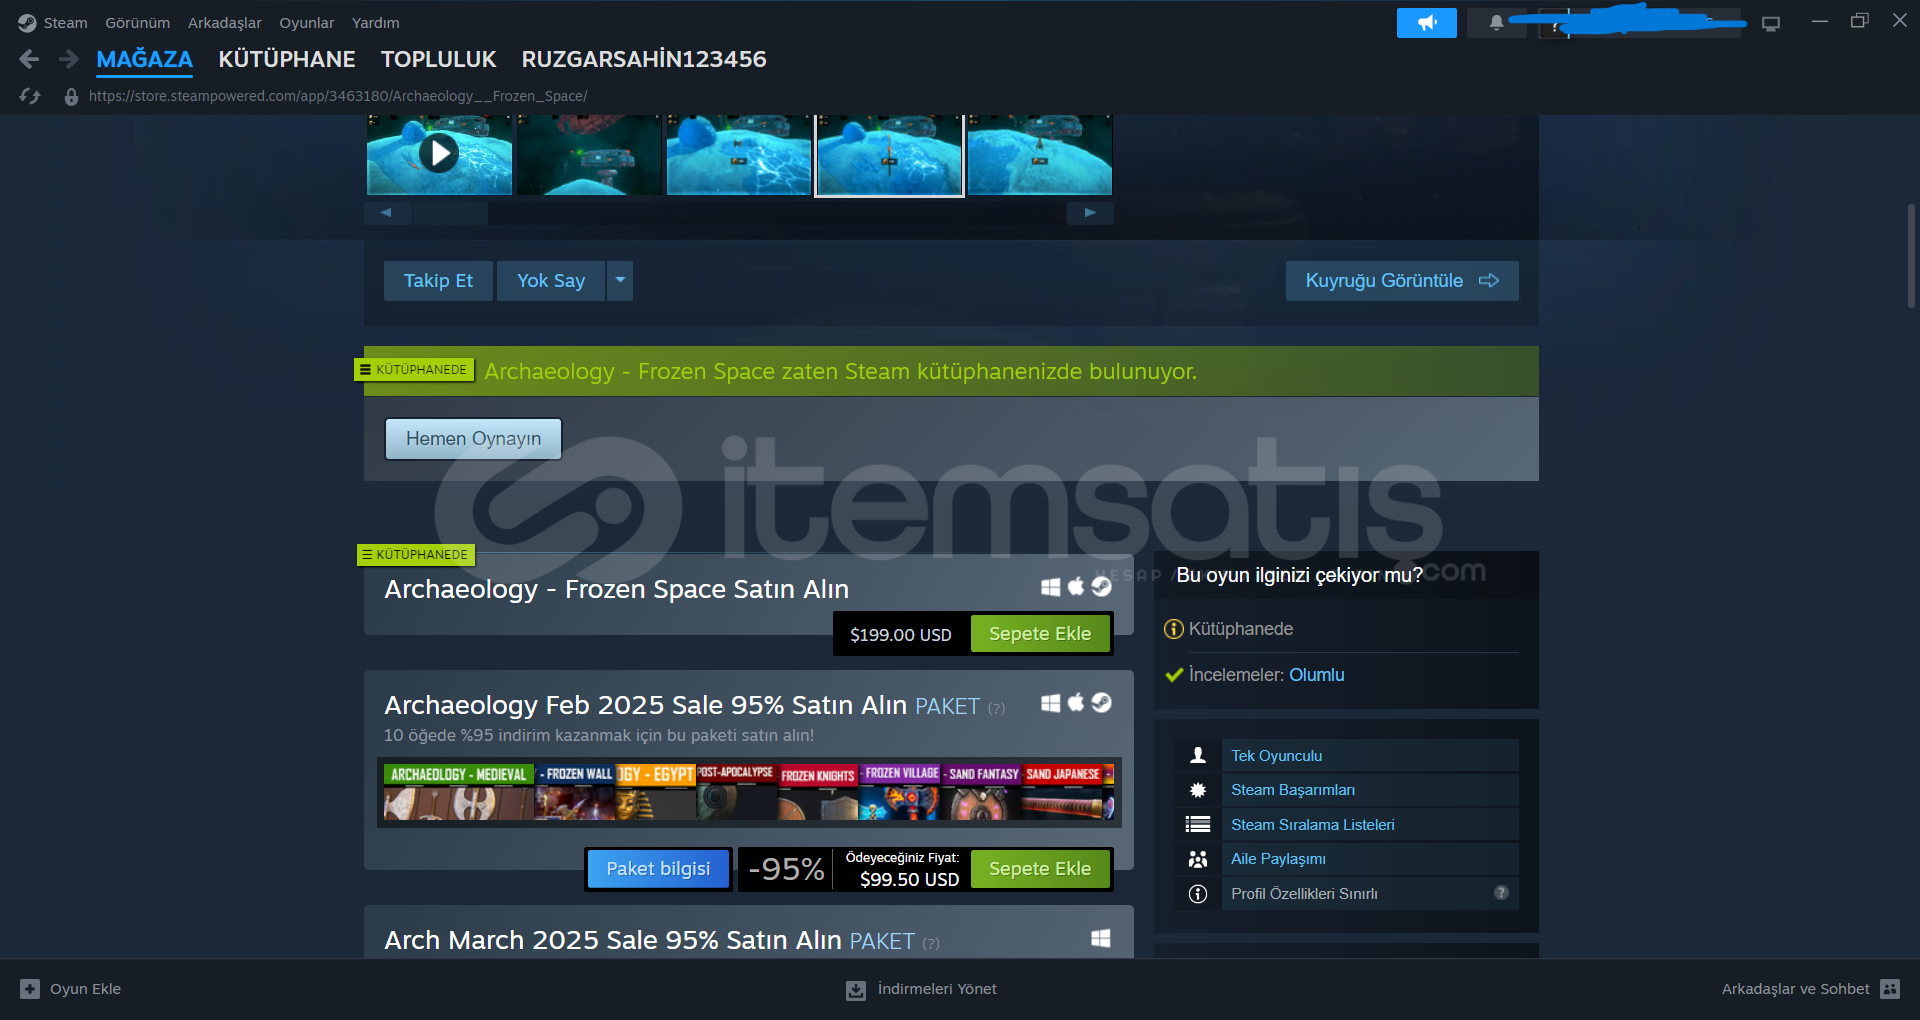Select the second dark space screenshot thumbnail

[589, 154]
